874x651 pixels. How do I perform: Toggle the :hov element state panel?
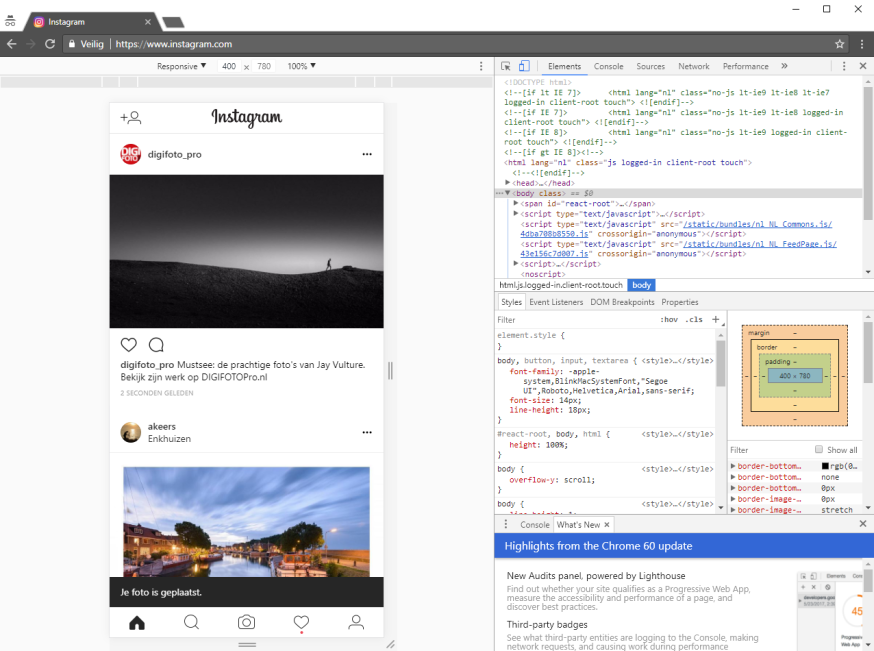pyautogui.click(x=669, y=319)
